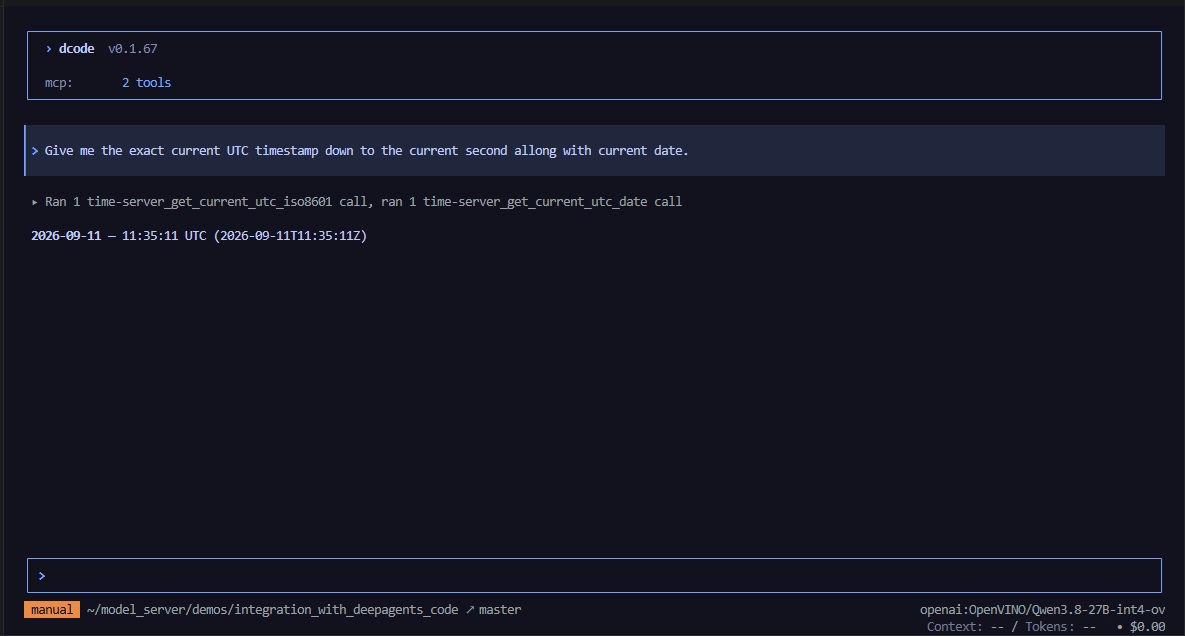The width and height of the screenshot is (1185, 636).
Task: Click the 'Tokens: --' status entry
Action: [x=1060, y=627]
